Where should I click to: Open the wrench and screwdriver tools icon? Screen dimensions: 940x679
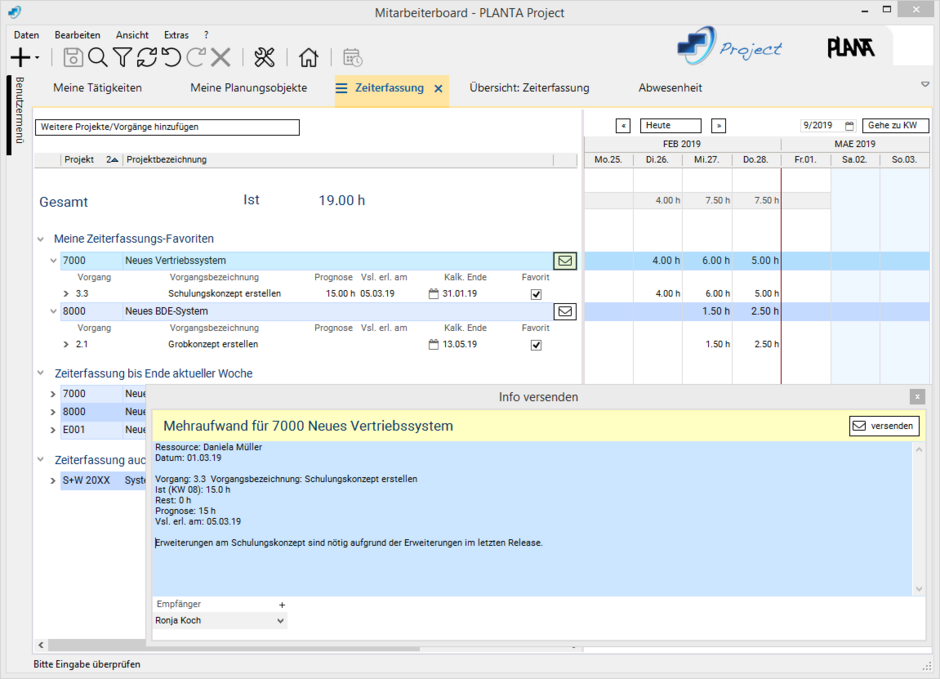pyautogui.click(x=264, y=58)
